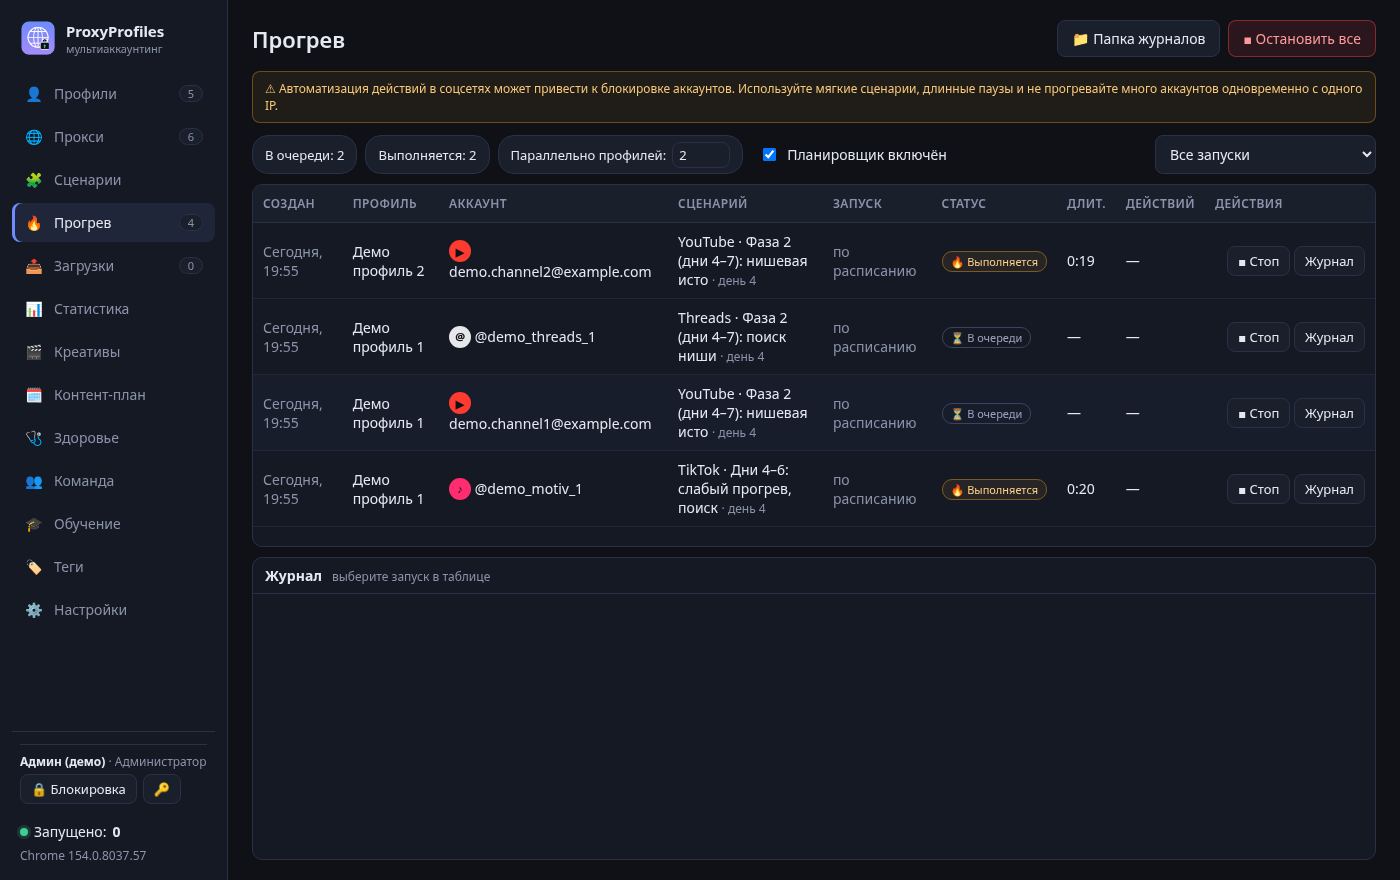Click the green running status dot
This screenshot has width=1400, height=880.
(24, 832)
